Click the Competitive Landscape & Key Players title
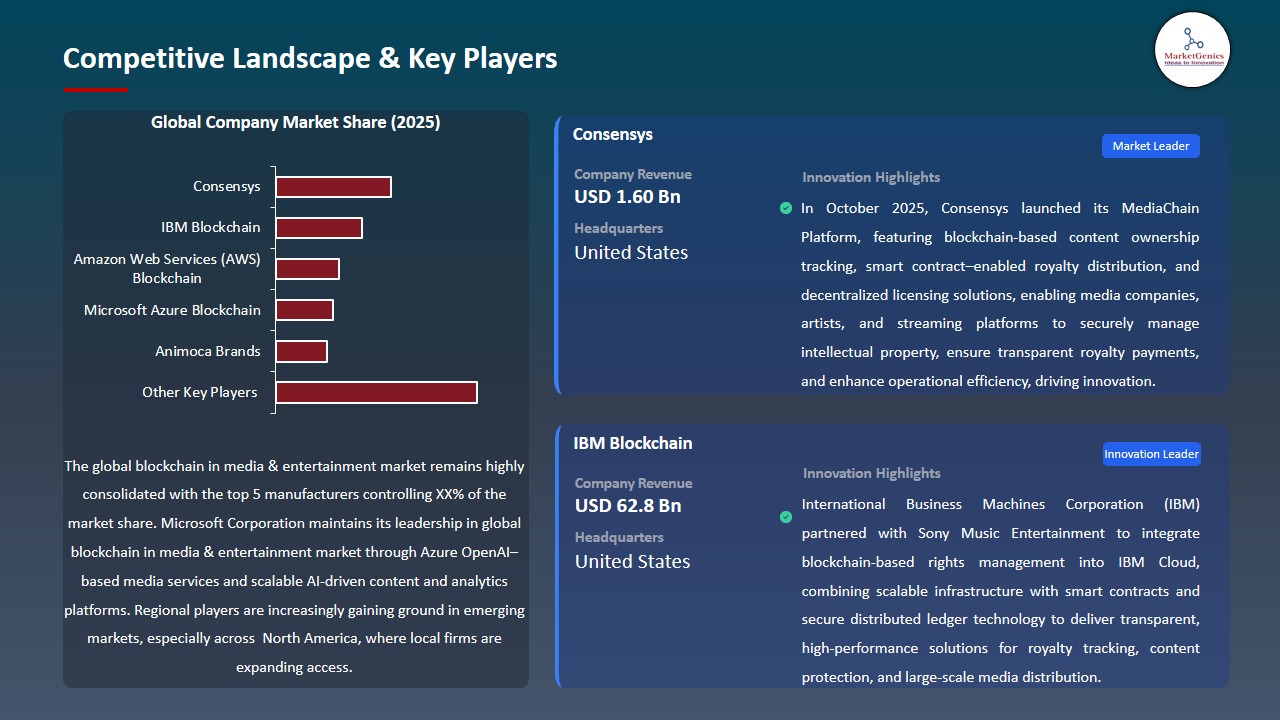 click(310, 59)
